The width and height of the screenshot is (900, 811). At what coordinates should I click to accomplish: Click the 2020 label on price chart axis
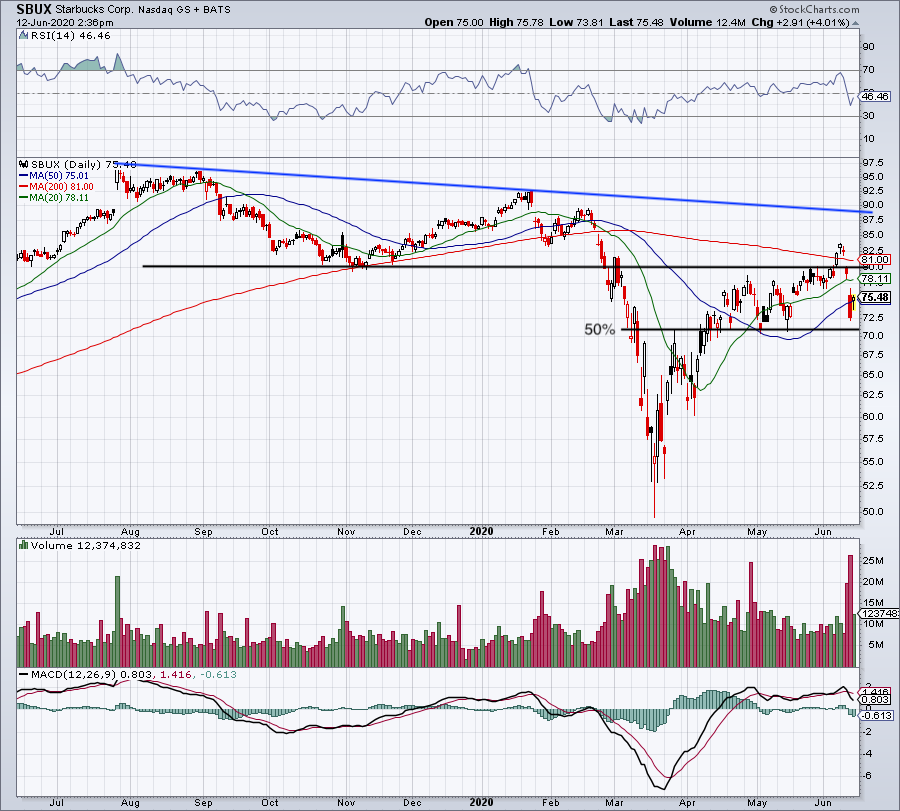click(x=481, y=531)
